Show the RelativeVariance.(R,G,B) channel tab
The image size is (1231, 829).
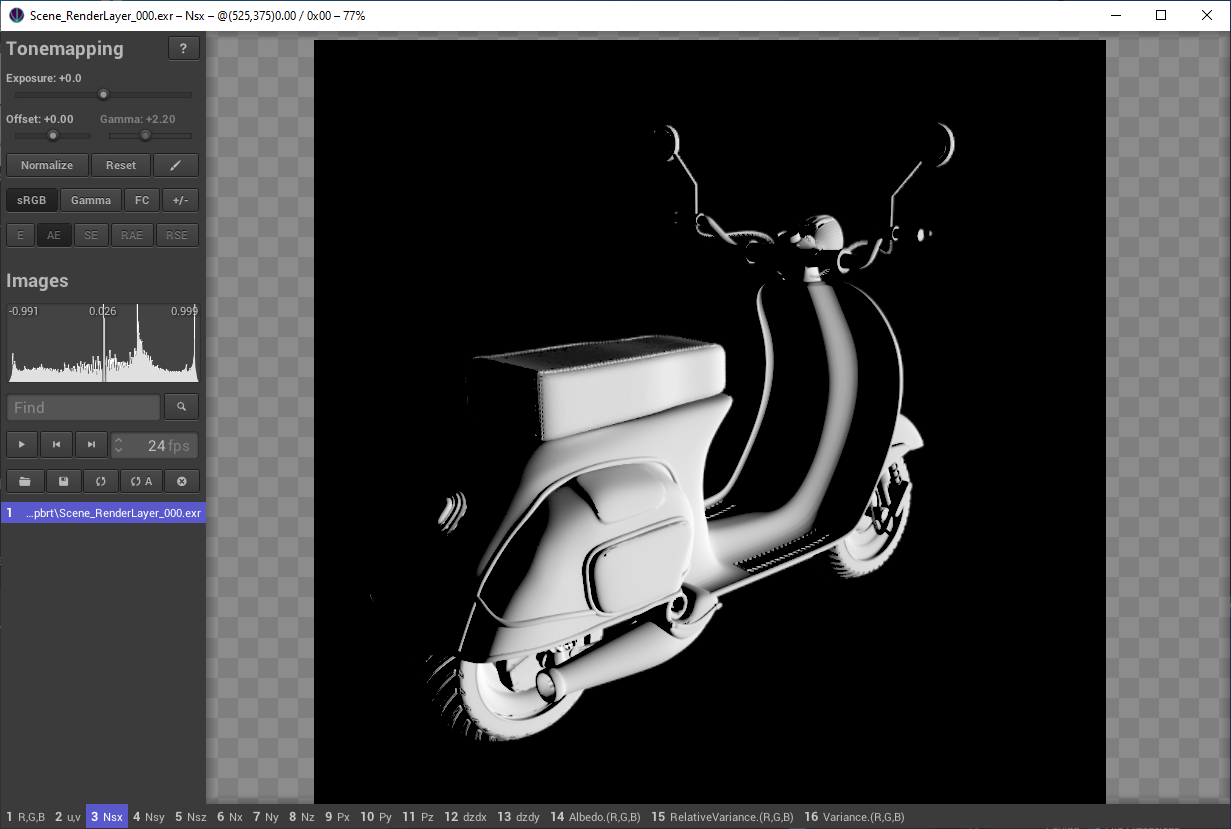723,817
